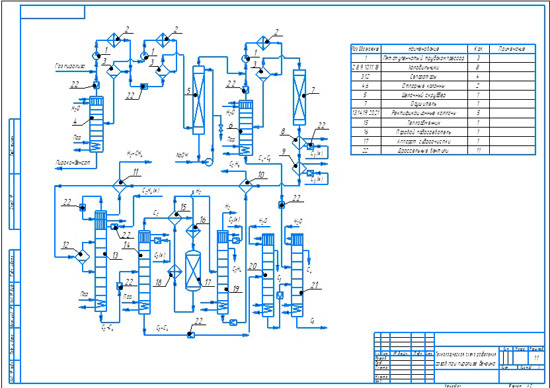Select the stripping column labeled 4

(x=96, y=125)
